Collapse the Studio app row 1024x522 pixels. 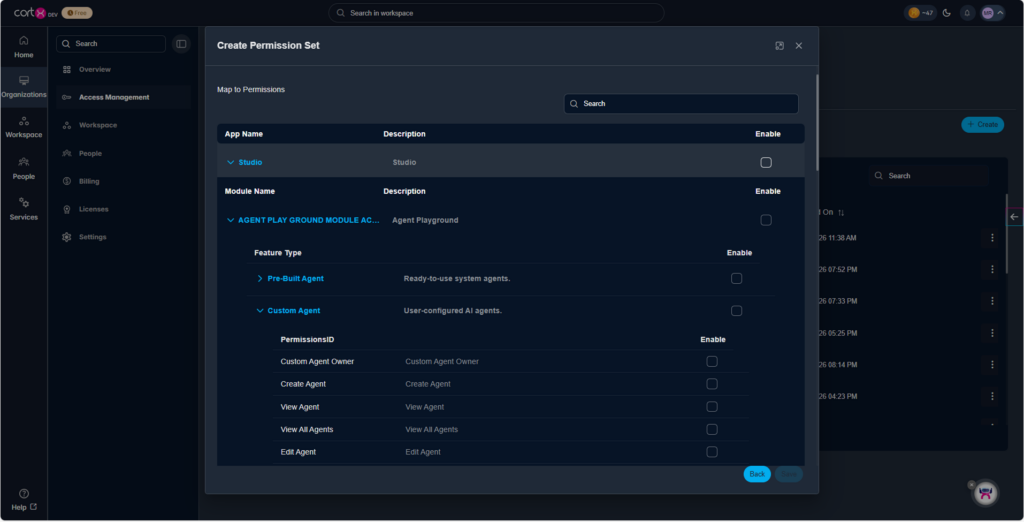tap(231, 162)
